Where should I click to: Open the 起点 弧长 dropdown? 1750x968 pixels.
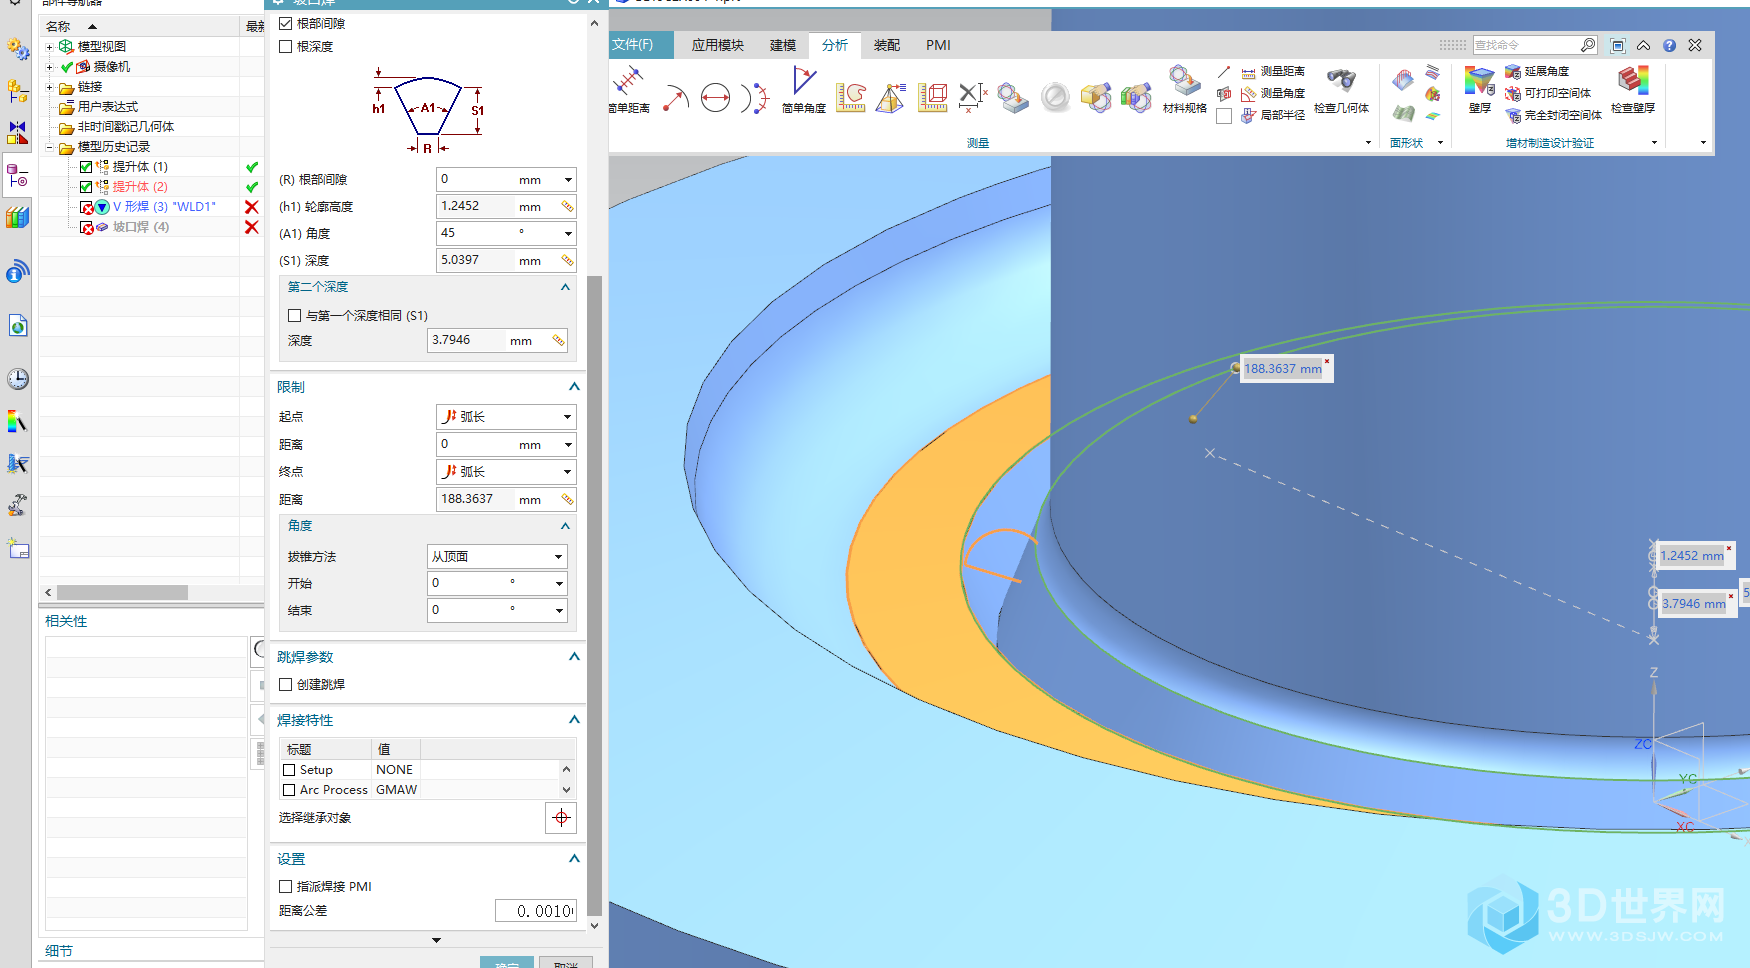point(506,417)
